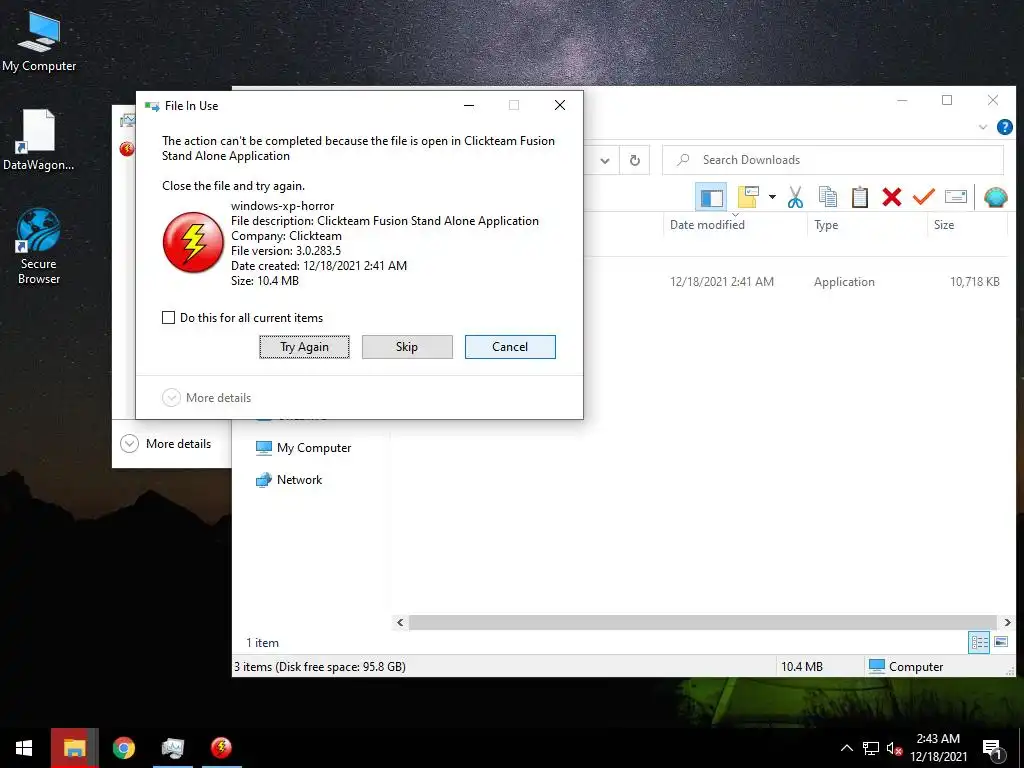Click the network tray icon
1024x768 pixels.
[871, 748]
